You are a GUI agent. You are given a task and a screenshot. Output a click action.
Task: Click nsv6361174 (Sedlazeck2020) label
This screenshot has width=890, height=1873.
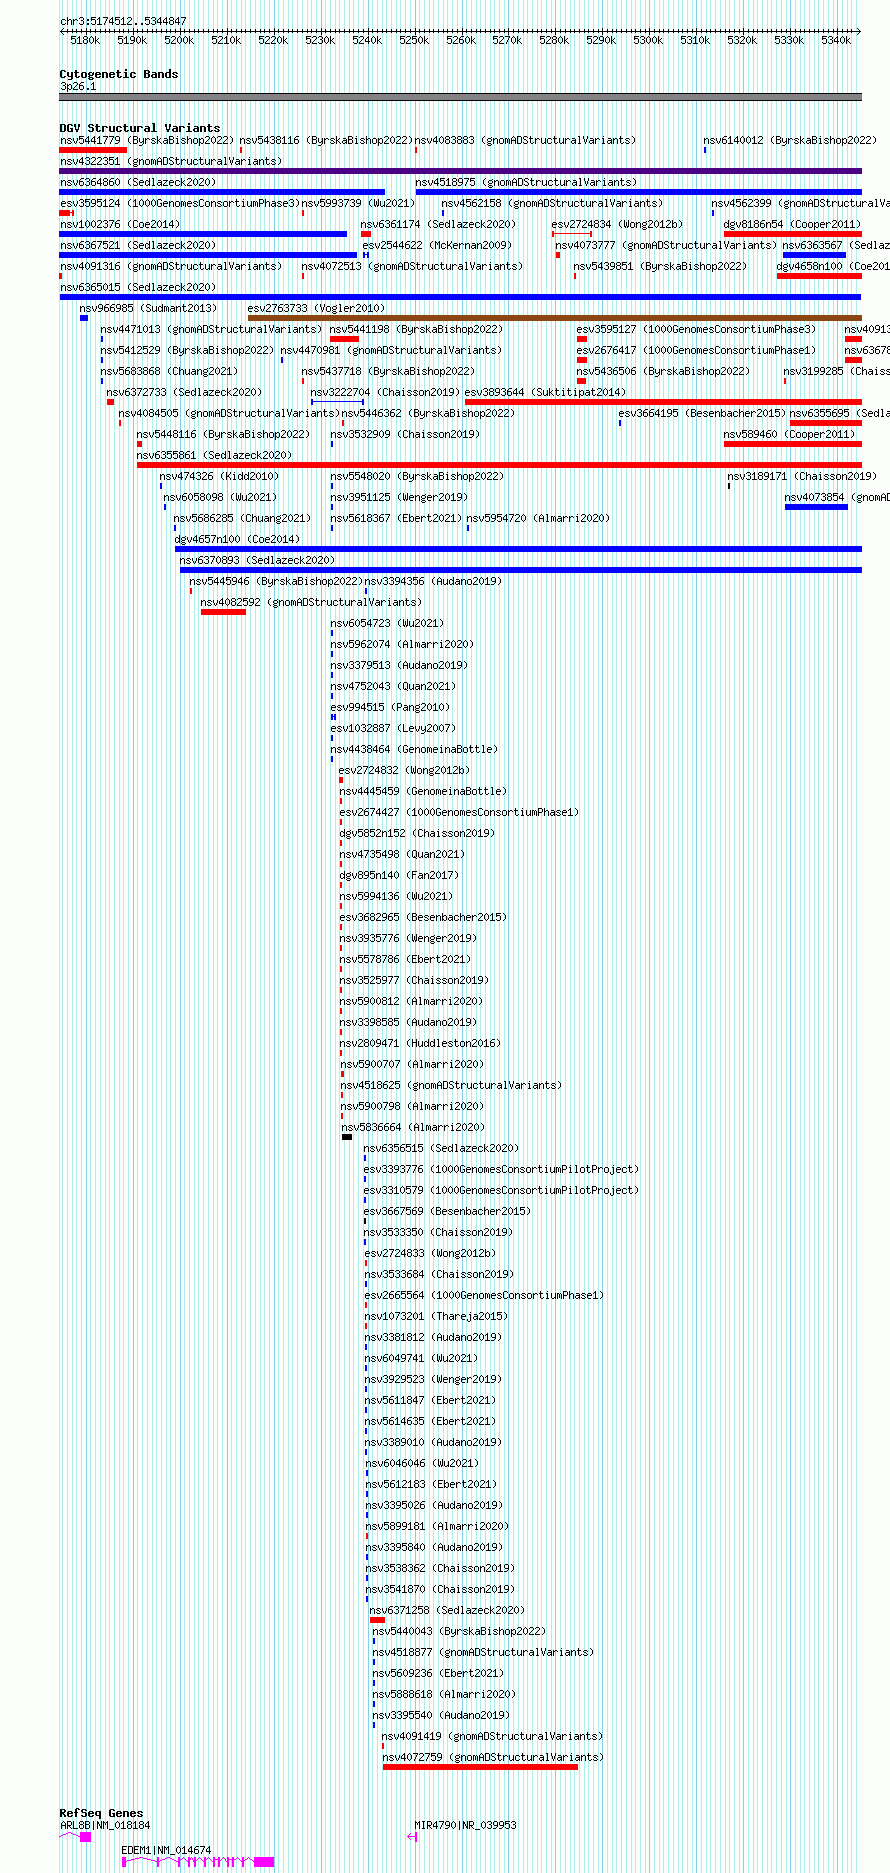click(x=439, y=225)
